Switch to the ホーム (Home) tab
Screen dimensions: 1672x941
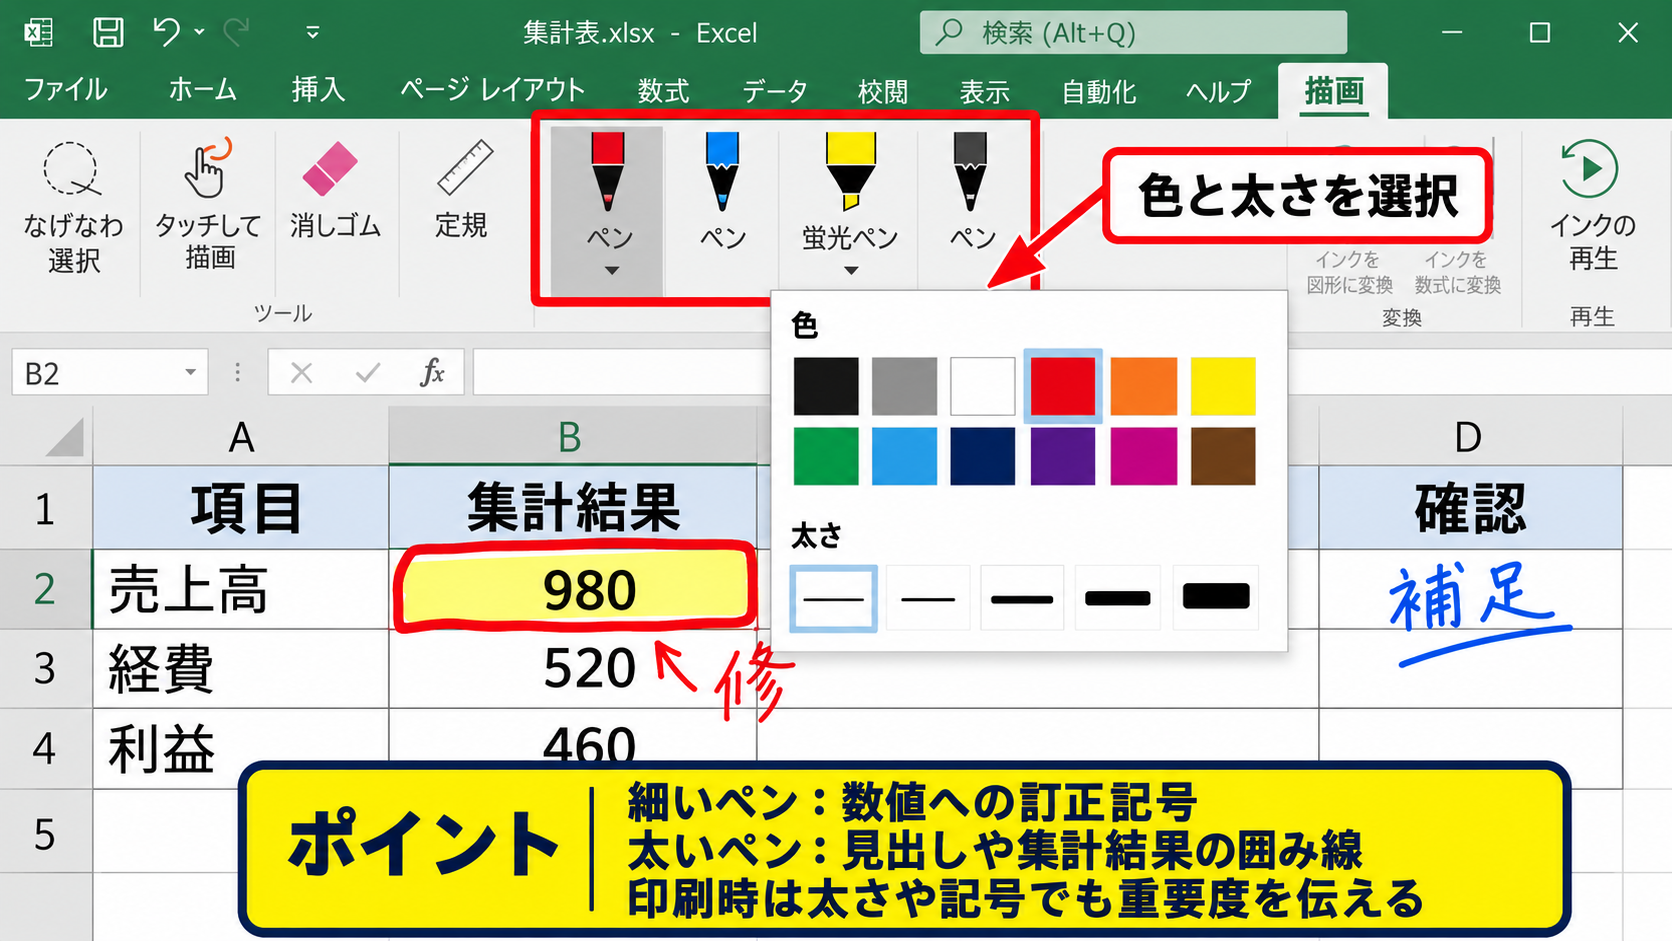tap(202, 90)
